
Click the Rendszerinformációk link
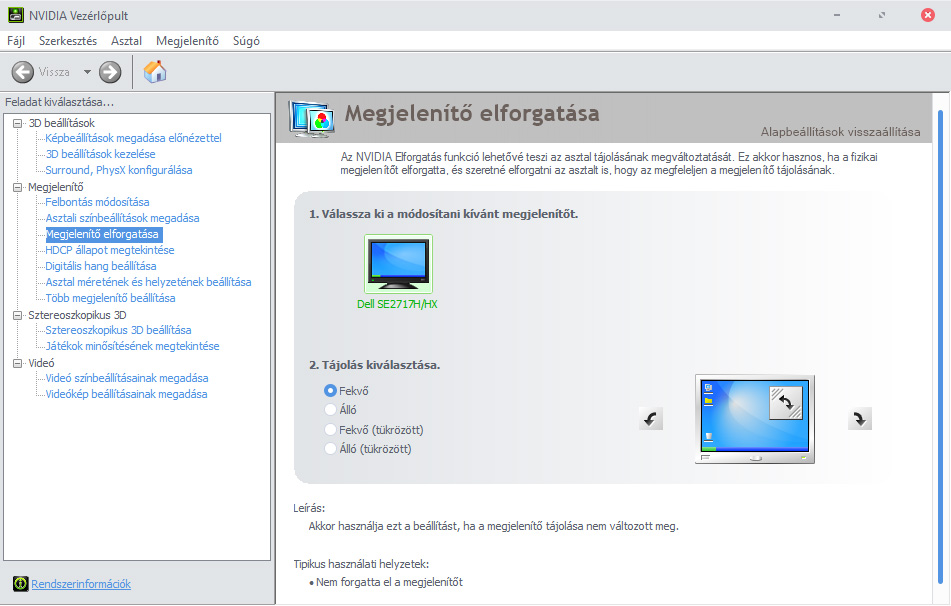click(x=81, y=584)
